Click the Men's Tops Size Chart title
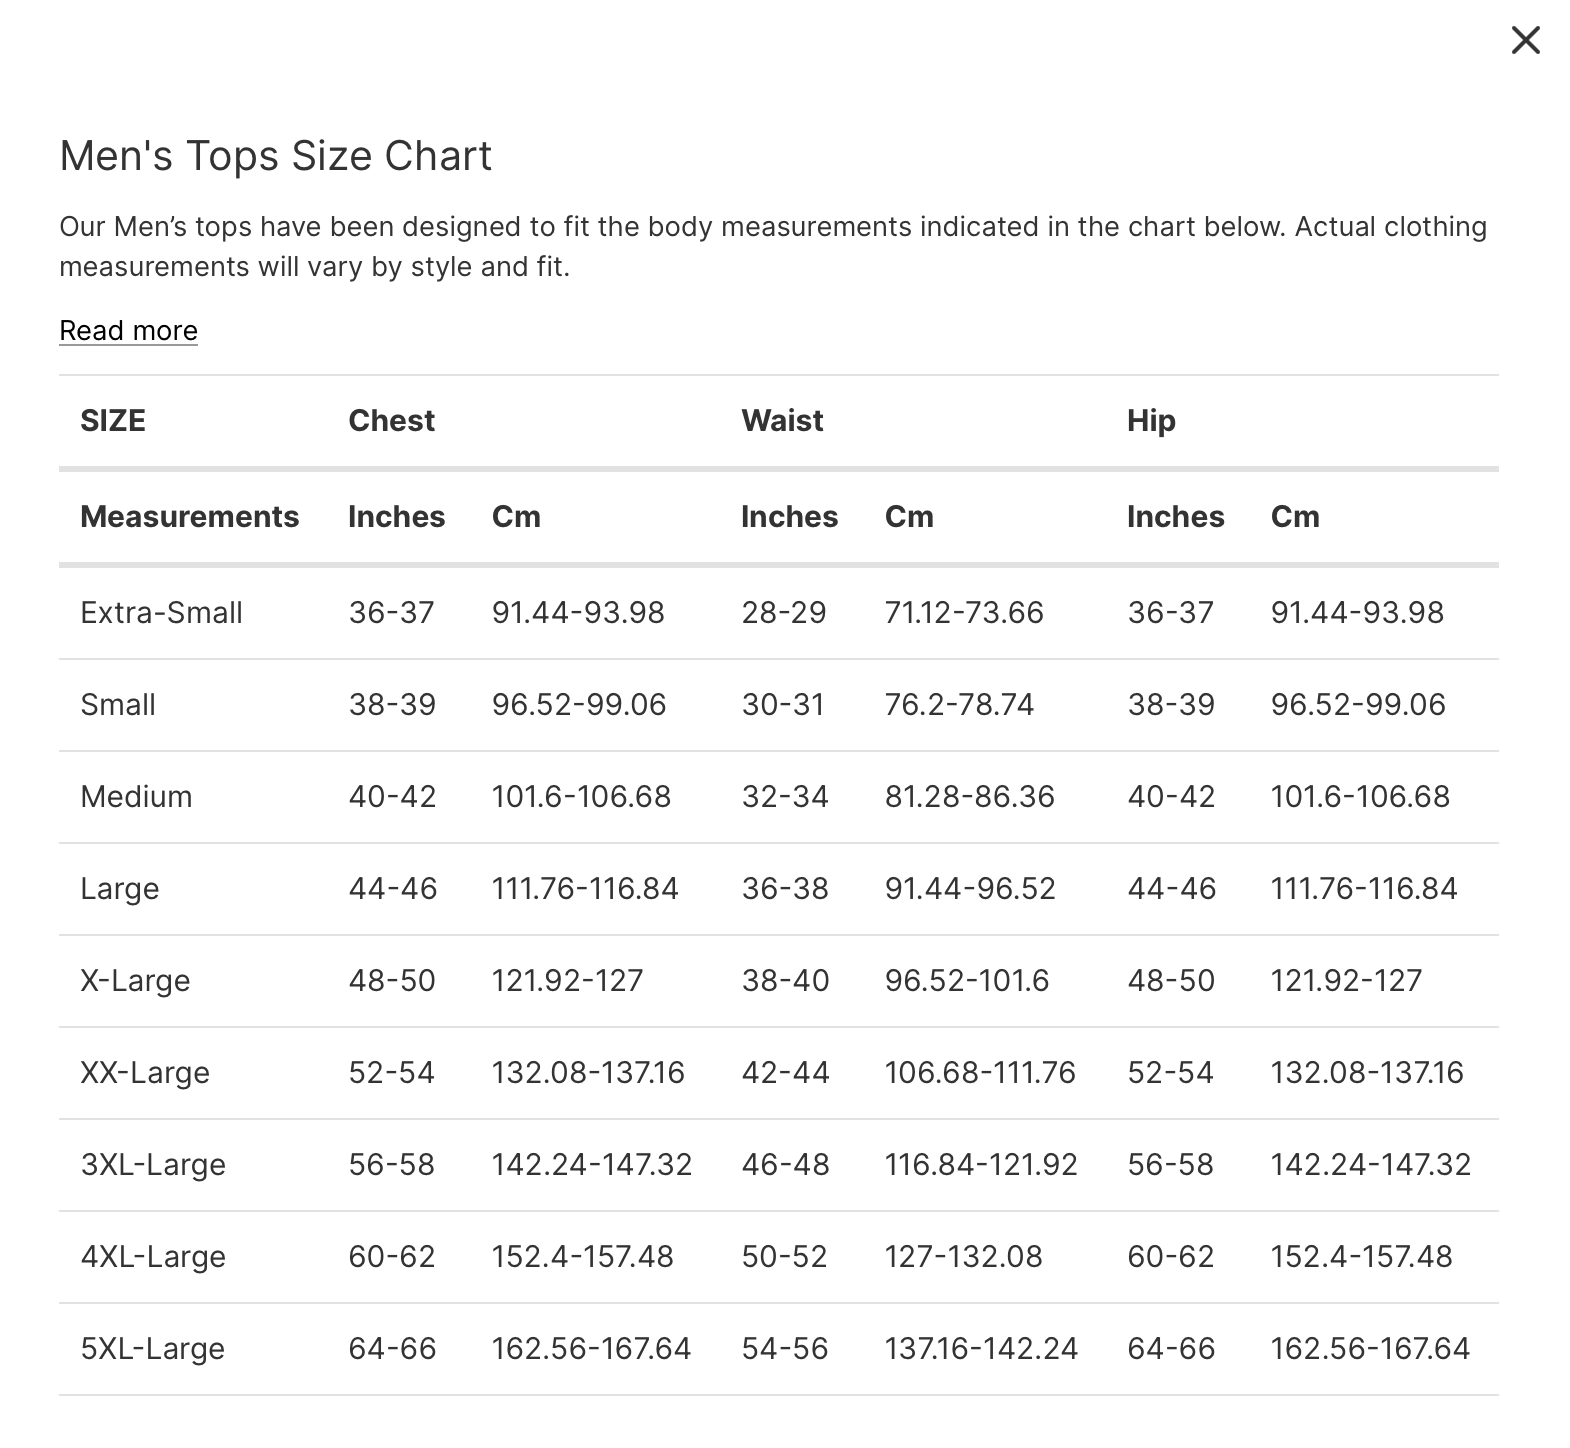The width and height of the screenshot is (1570, 1448). tap(275, 156)
